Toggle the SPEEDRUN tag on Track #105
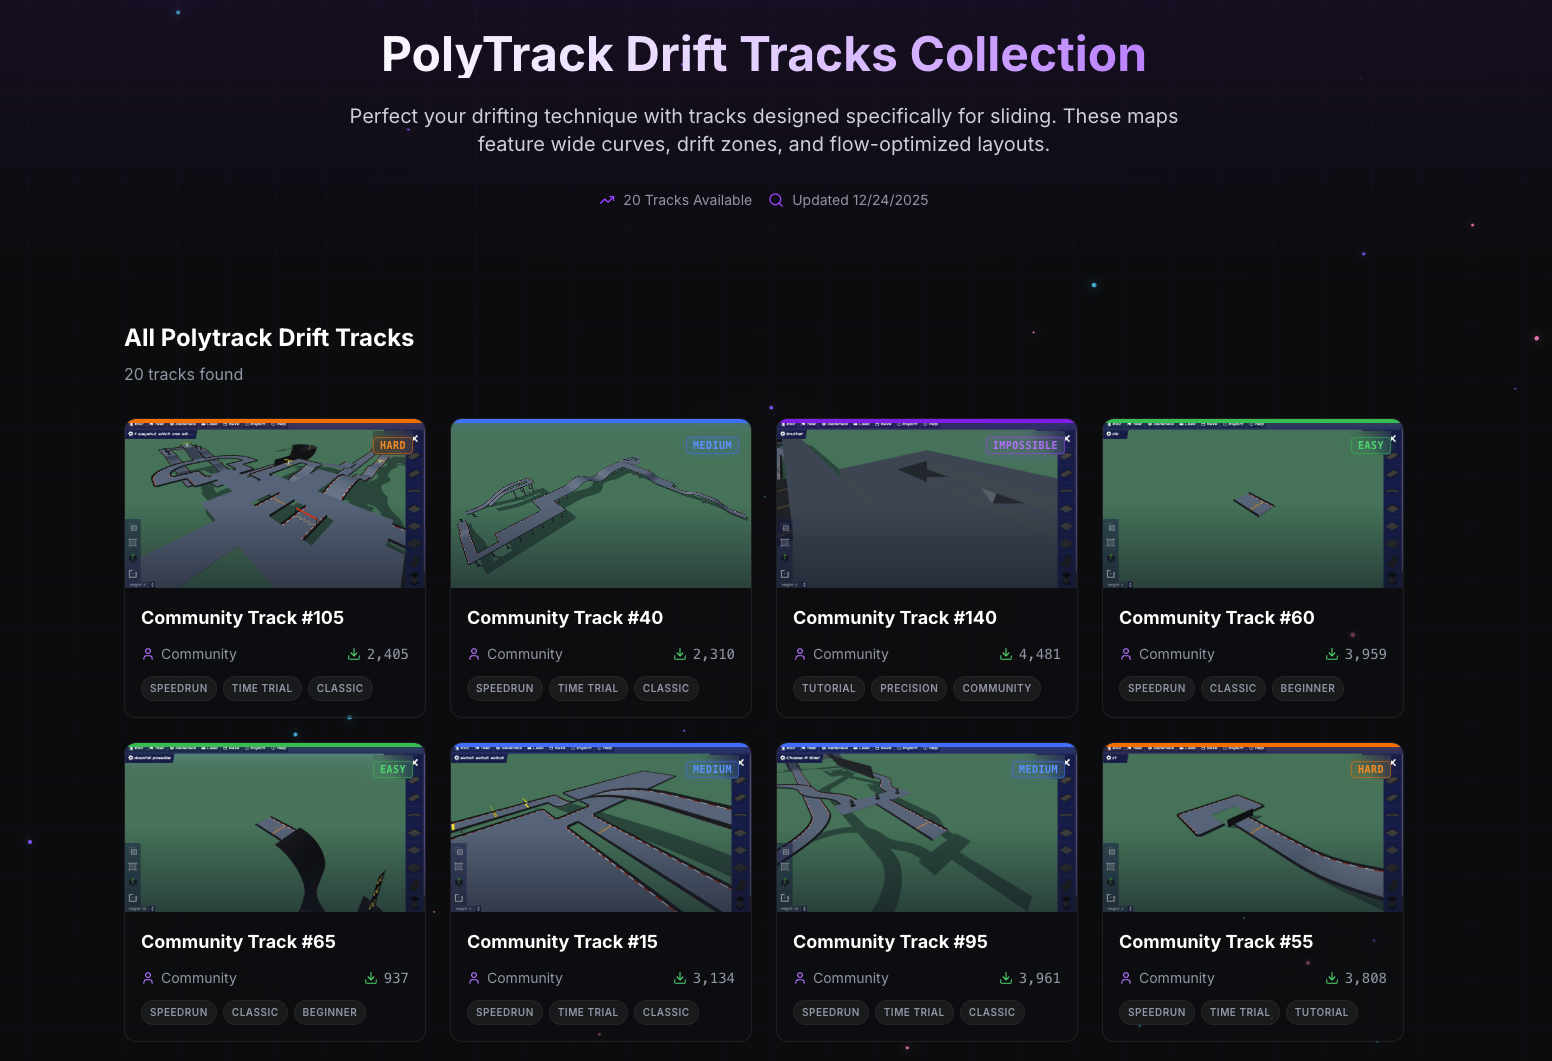Viewport: 1552px width, 1061px height. click(x=178, y=688)
